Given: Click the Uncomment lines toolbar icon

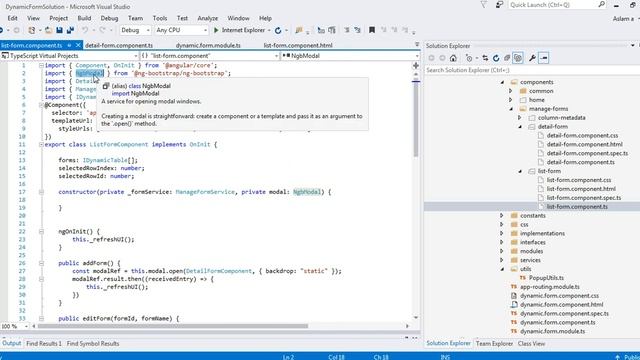Looking at the screenshot, I should (x=358, y=30).
